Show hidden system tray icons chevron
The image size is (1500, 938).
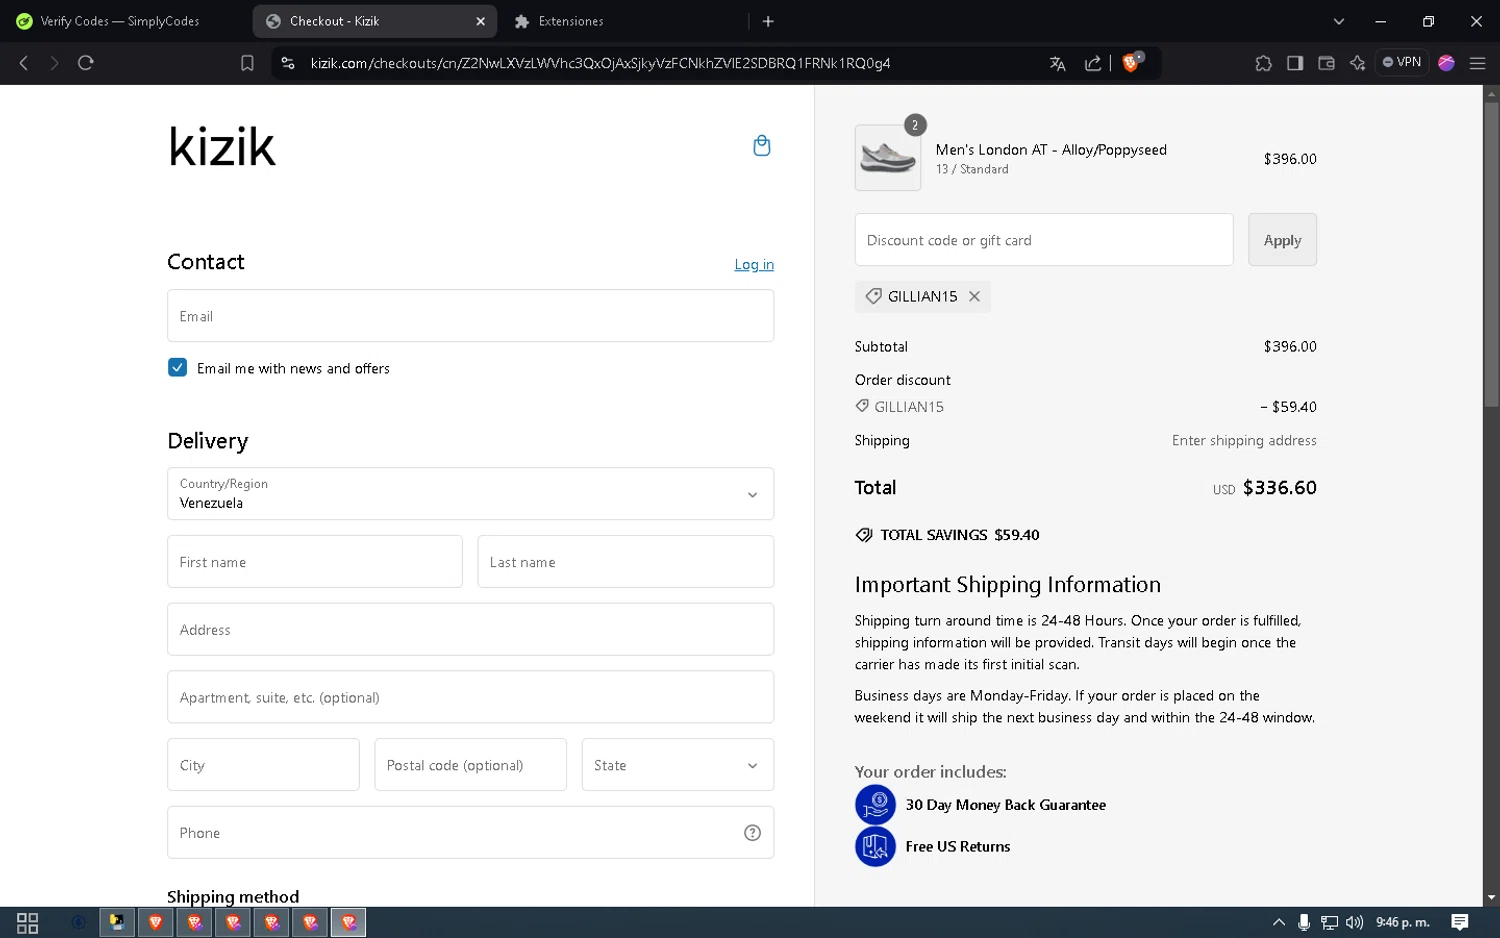pyautogui.click(x=1278, y=922)
